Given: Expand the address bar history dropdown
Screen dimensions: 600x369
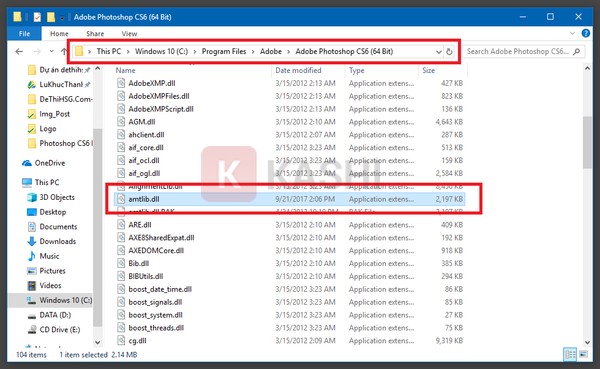Looking at the screenshot, I should 439,52.
